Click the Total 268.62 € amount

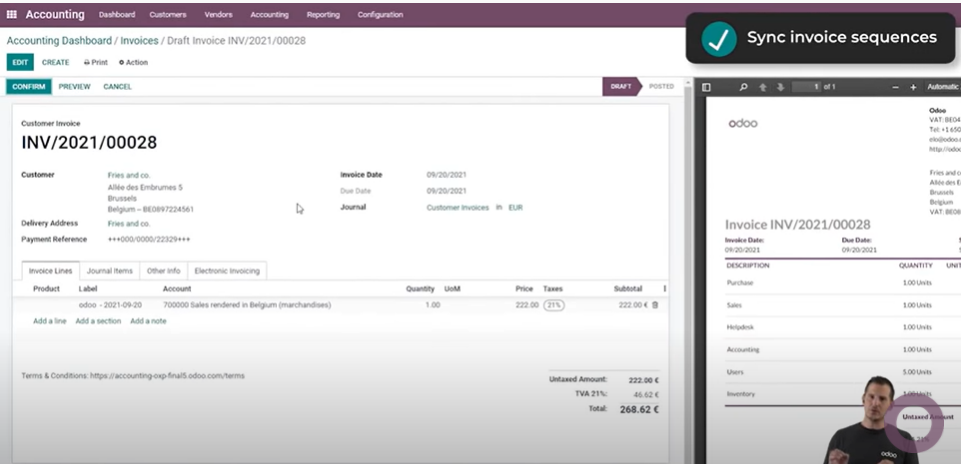click(639, 409)
